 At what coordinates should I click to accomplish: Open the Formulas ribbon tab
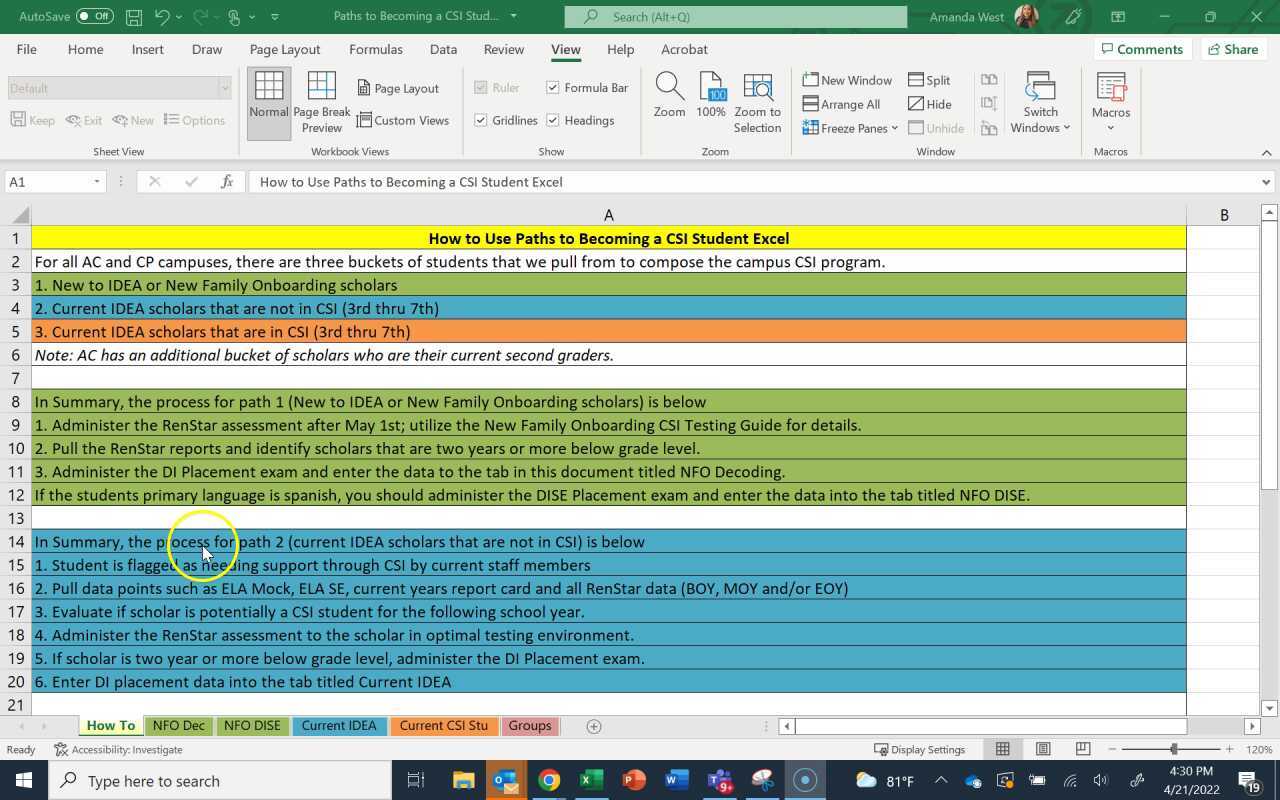coord(375,49)
